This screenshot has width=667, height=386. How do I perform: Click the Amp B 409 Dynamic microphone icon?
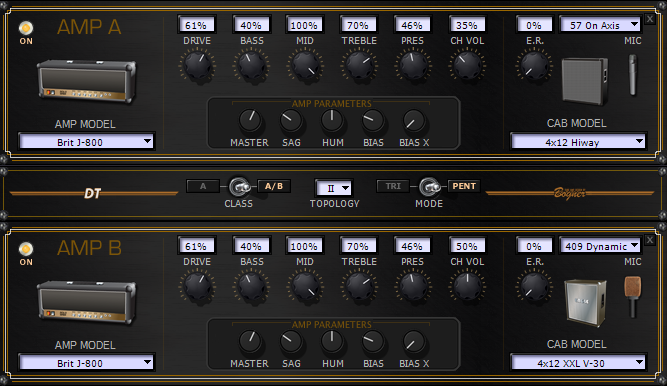pyautogui.click(x=633, y=297)
